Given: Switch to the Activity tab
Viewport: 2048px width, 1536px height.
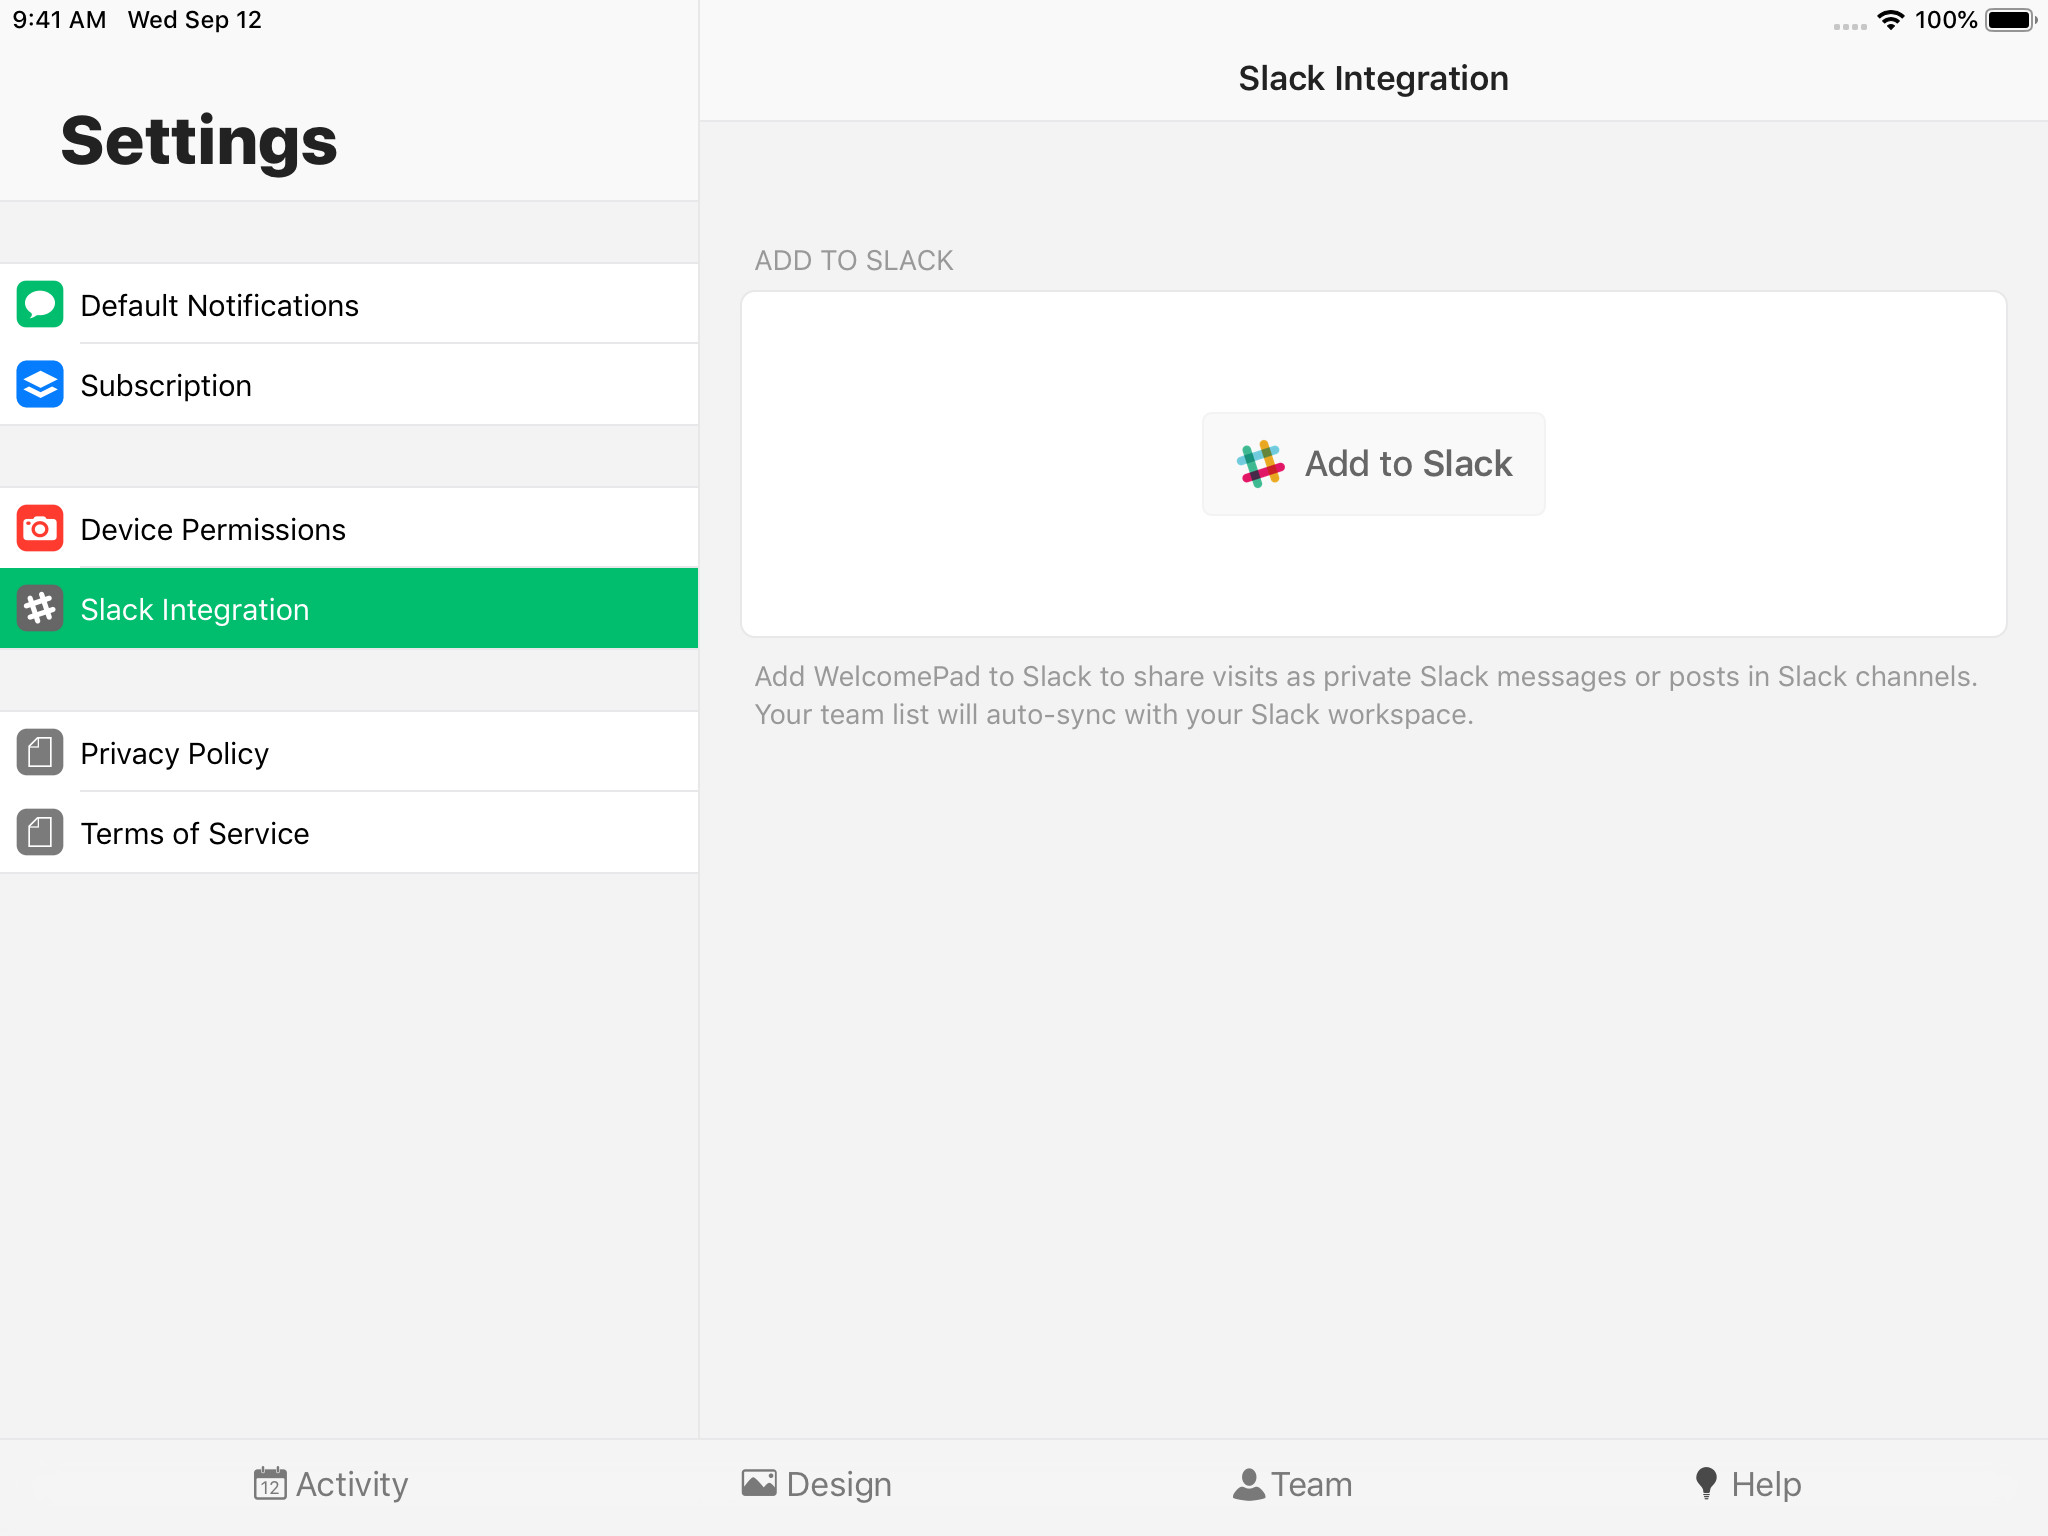Looking at the screenshot, I should click(x=331, y=1484).
